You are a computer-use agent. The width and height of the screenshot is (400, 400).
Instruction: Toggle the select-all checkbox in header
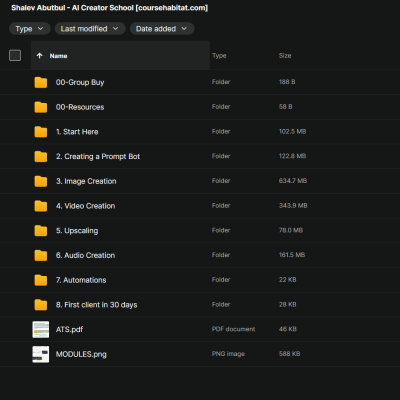[x=15, y=55]
